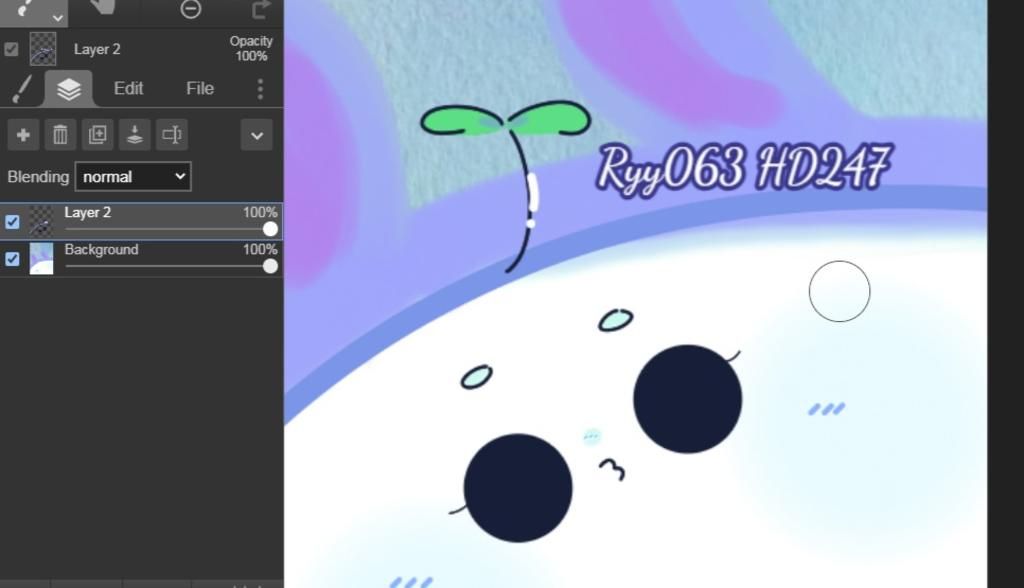Add a new layer with plus icon
The height and width of the screenshot is (588, 1024).
[x=23, y=135]
